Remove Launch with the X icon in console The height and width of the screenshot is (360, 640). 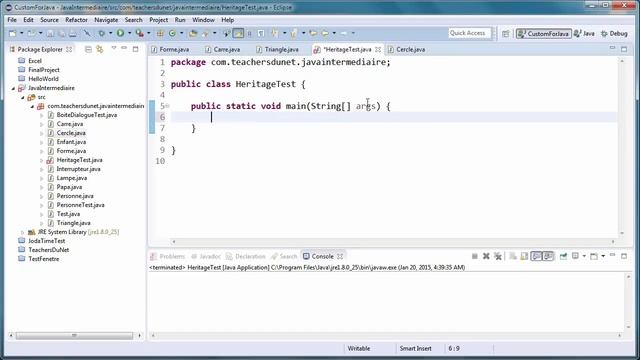[486, 256]
